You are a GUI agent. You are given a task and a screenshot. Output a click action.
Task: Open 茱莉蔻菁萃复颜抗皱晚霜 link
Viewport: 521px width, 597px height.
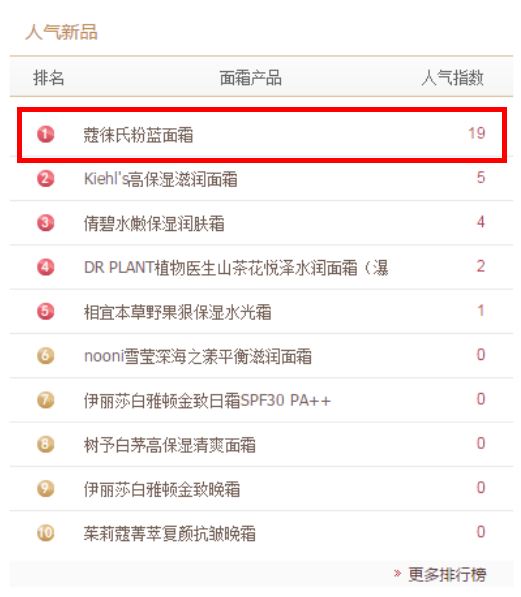click(169, 533)
